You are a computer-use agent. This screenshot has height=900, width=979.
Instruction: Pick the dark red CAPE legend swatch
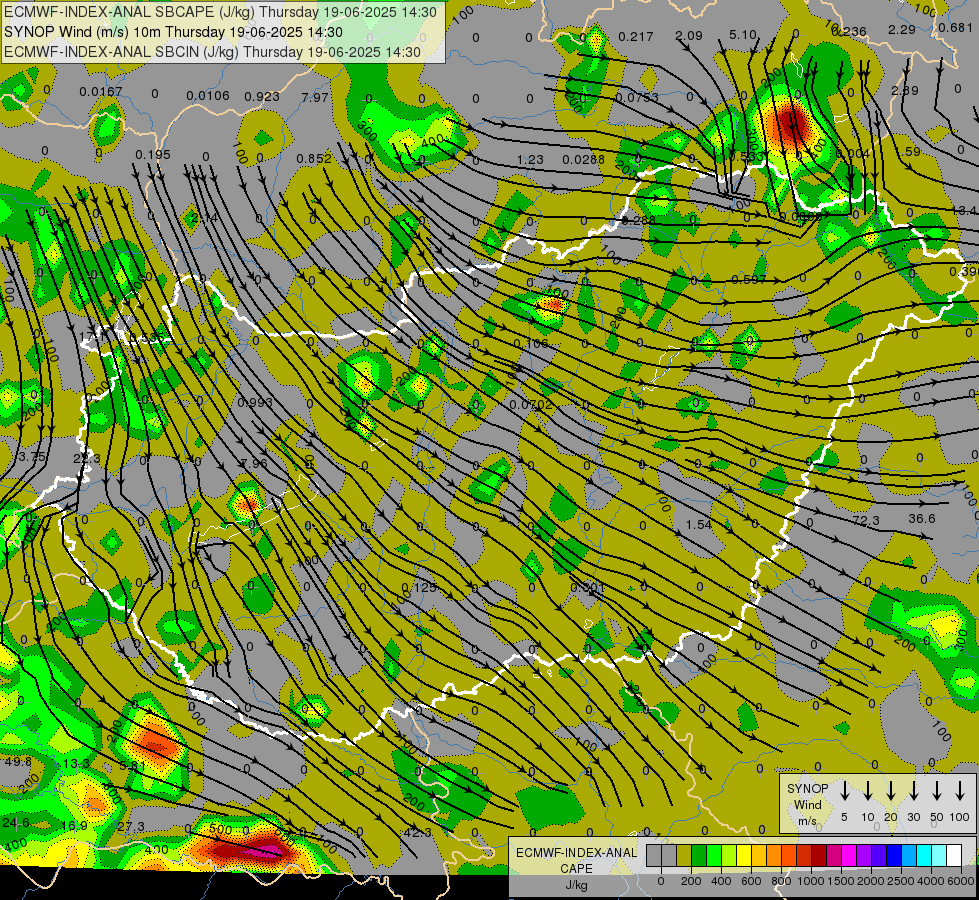click(x=819, y=855)
